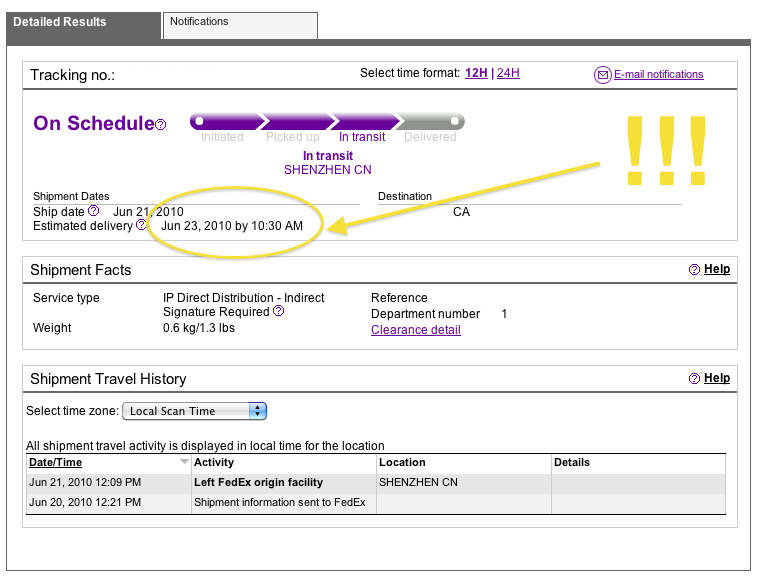Click help icon beside On Schedule

(x=161, y=125)
